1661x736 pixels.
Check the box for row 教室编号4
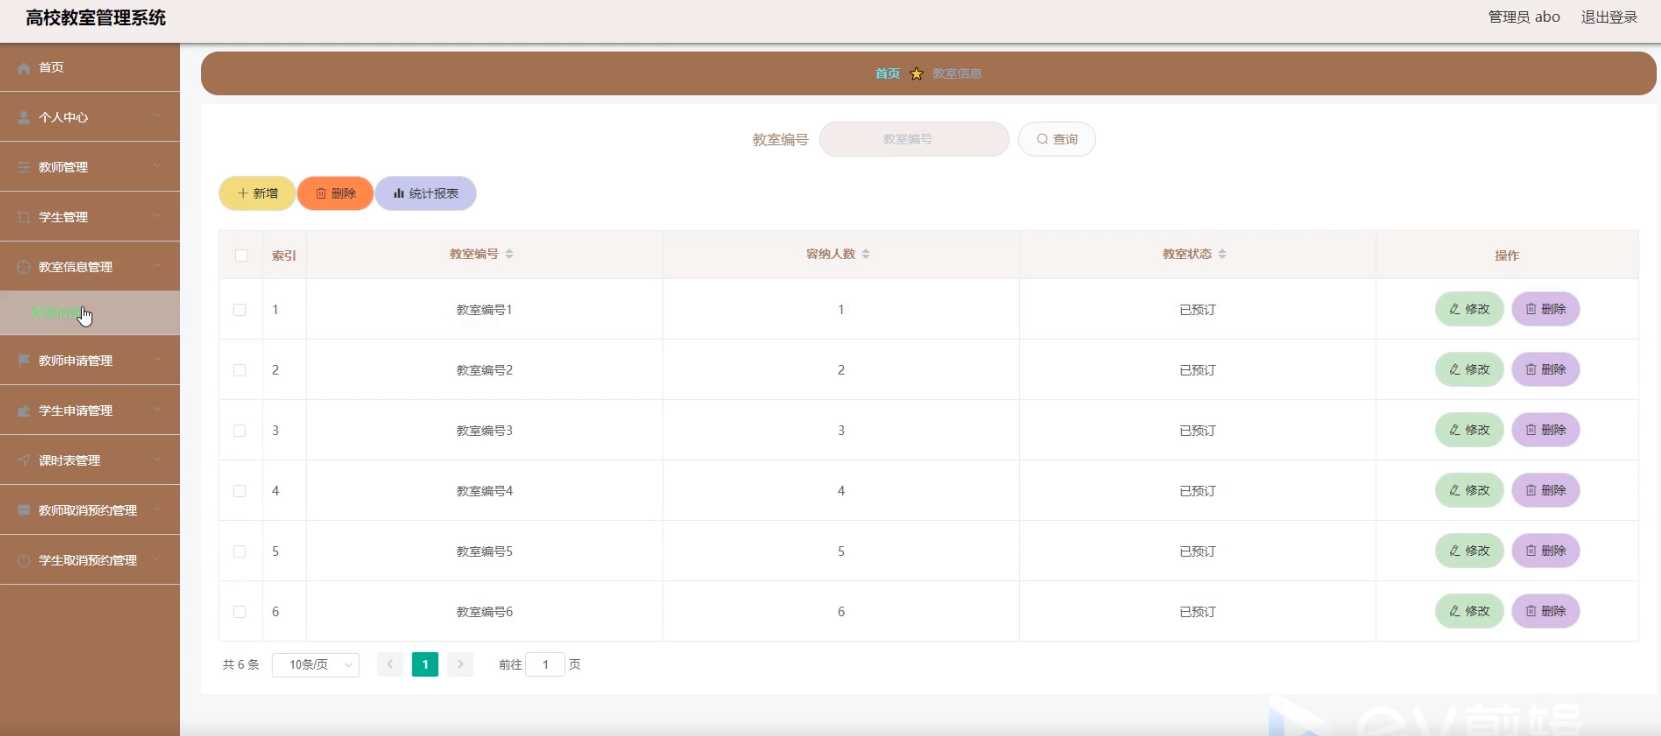(x=240, y=491)
